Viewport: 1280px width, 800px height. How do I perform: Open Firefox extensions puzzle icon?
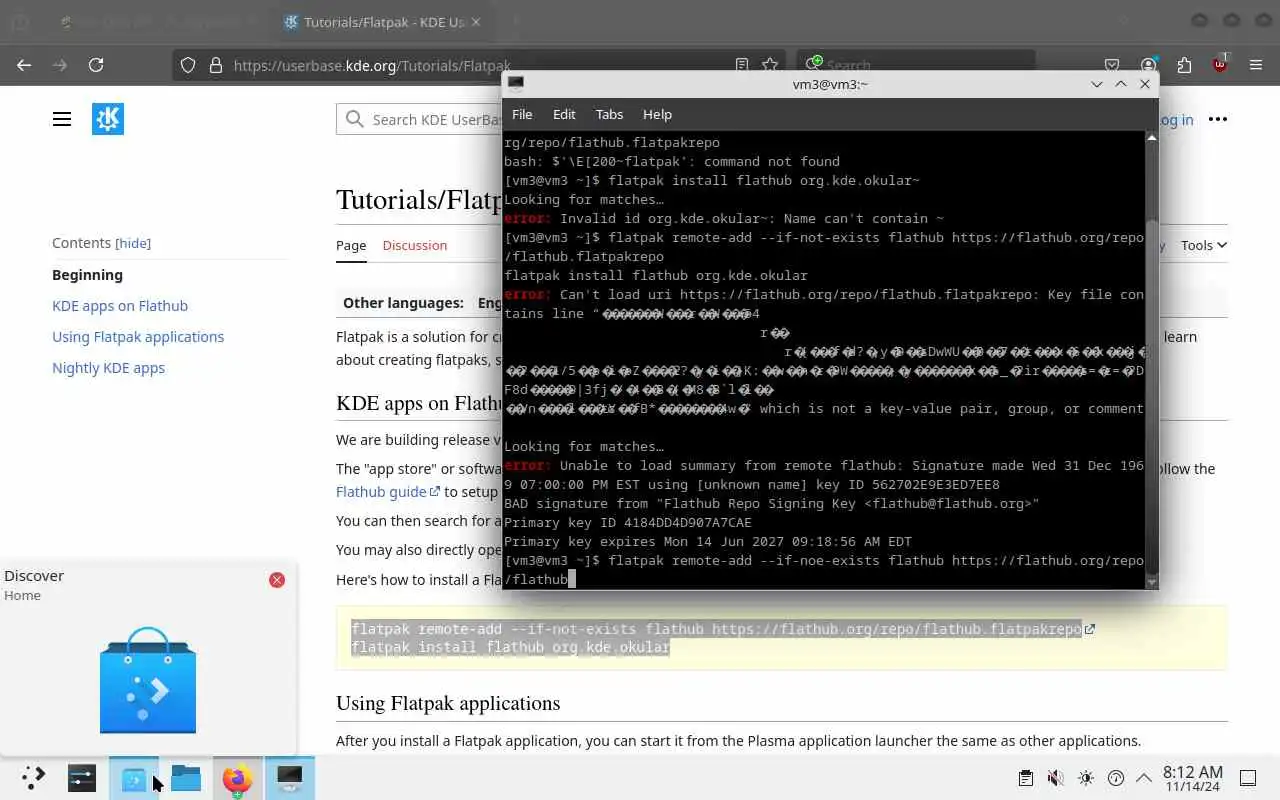click(1184, 65)
